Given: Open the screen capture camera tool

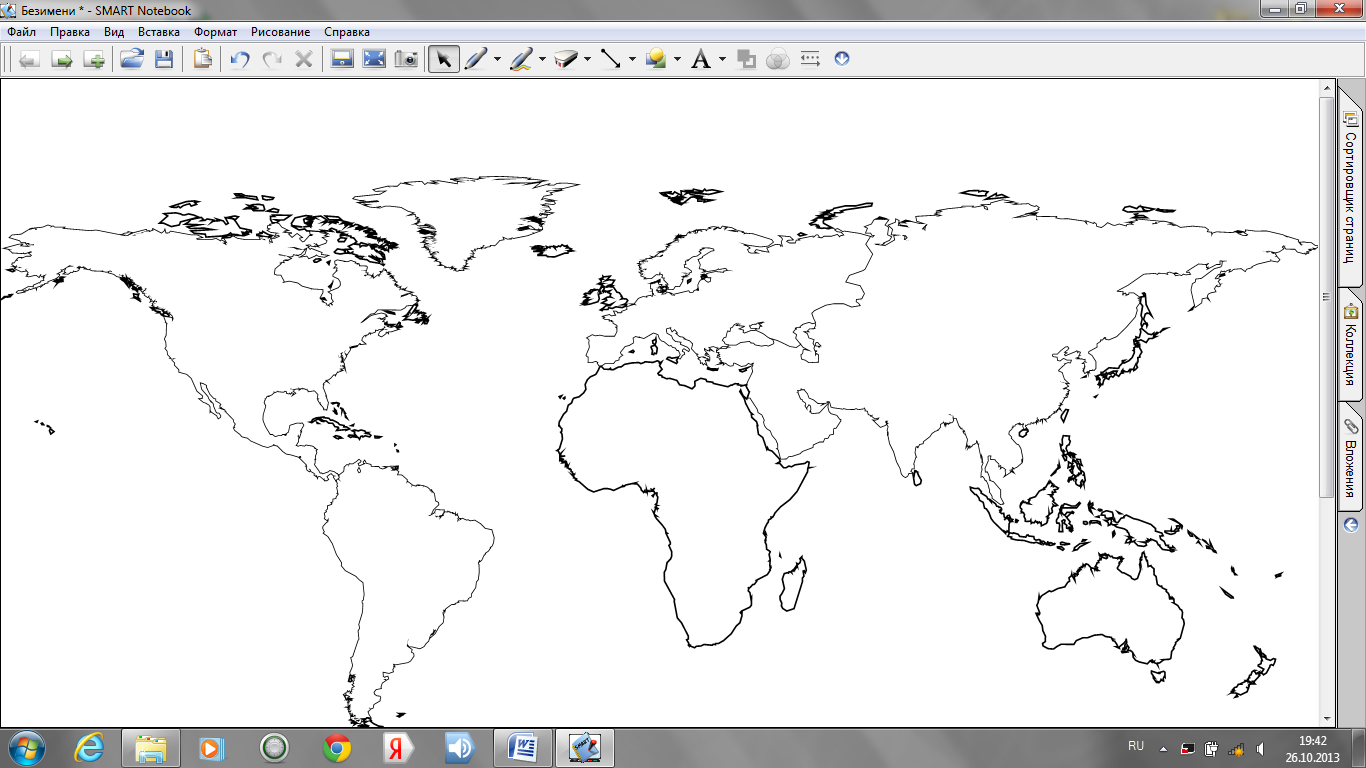Looking at the screenshot, I should pos(406,59).
